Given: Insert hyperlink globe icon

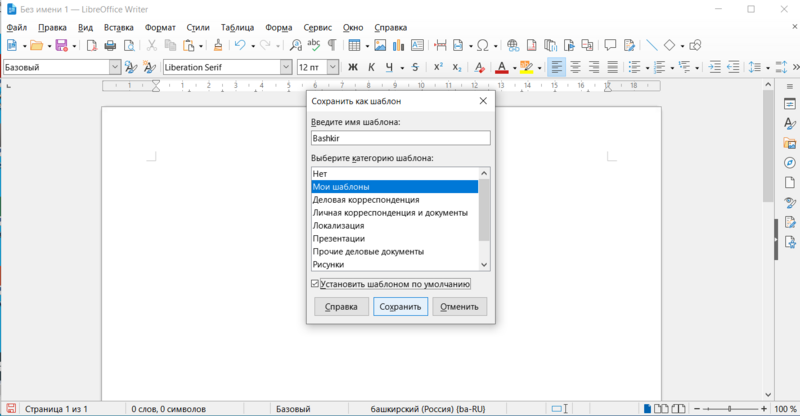Looking at the screenshot, I should tap(513, 45).
